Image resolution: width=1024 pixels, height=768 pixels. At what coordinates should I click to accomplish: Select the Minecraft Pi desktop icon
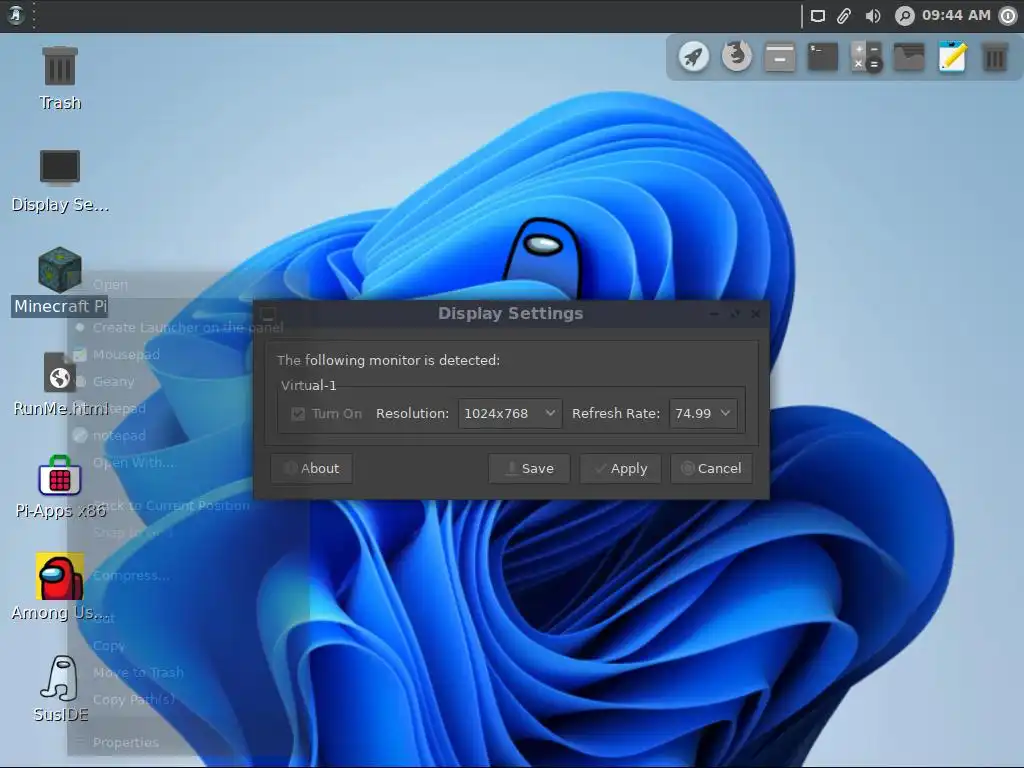pos(60,281)
